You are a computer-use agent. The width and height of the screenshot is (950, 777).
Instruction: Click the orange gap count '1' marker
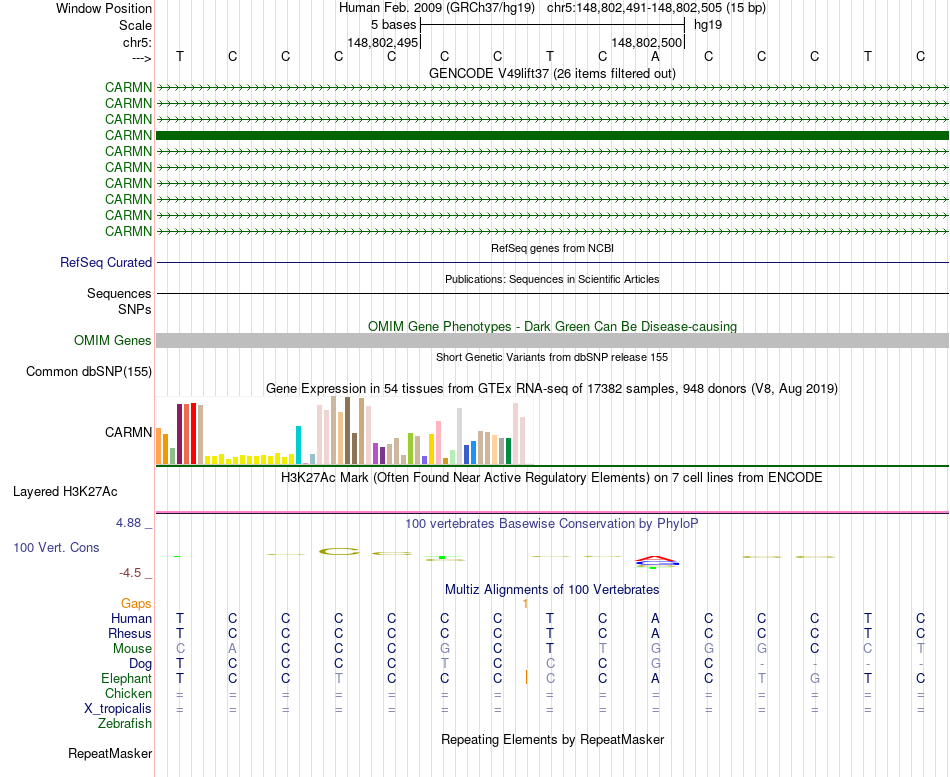[x=525, y=604]
